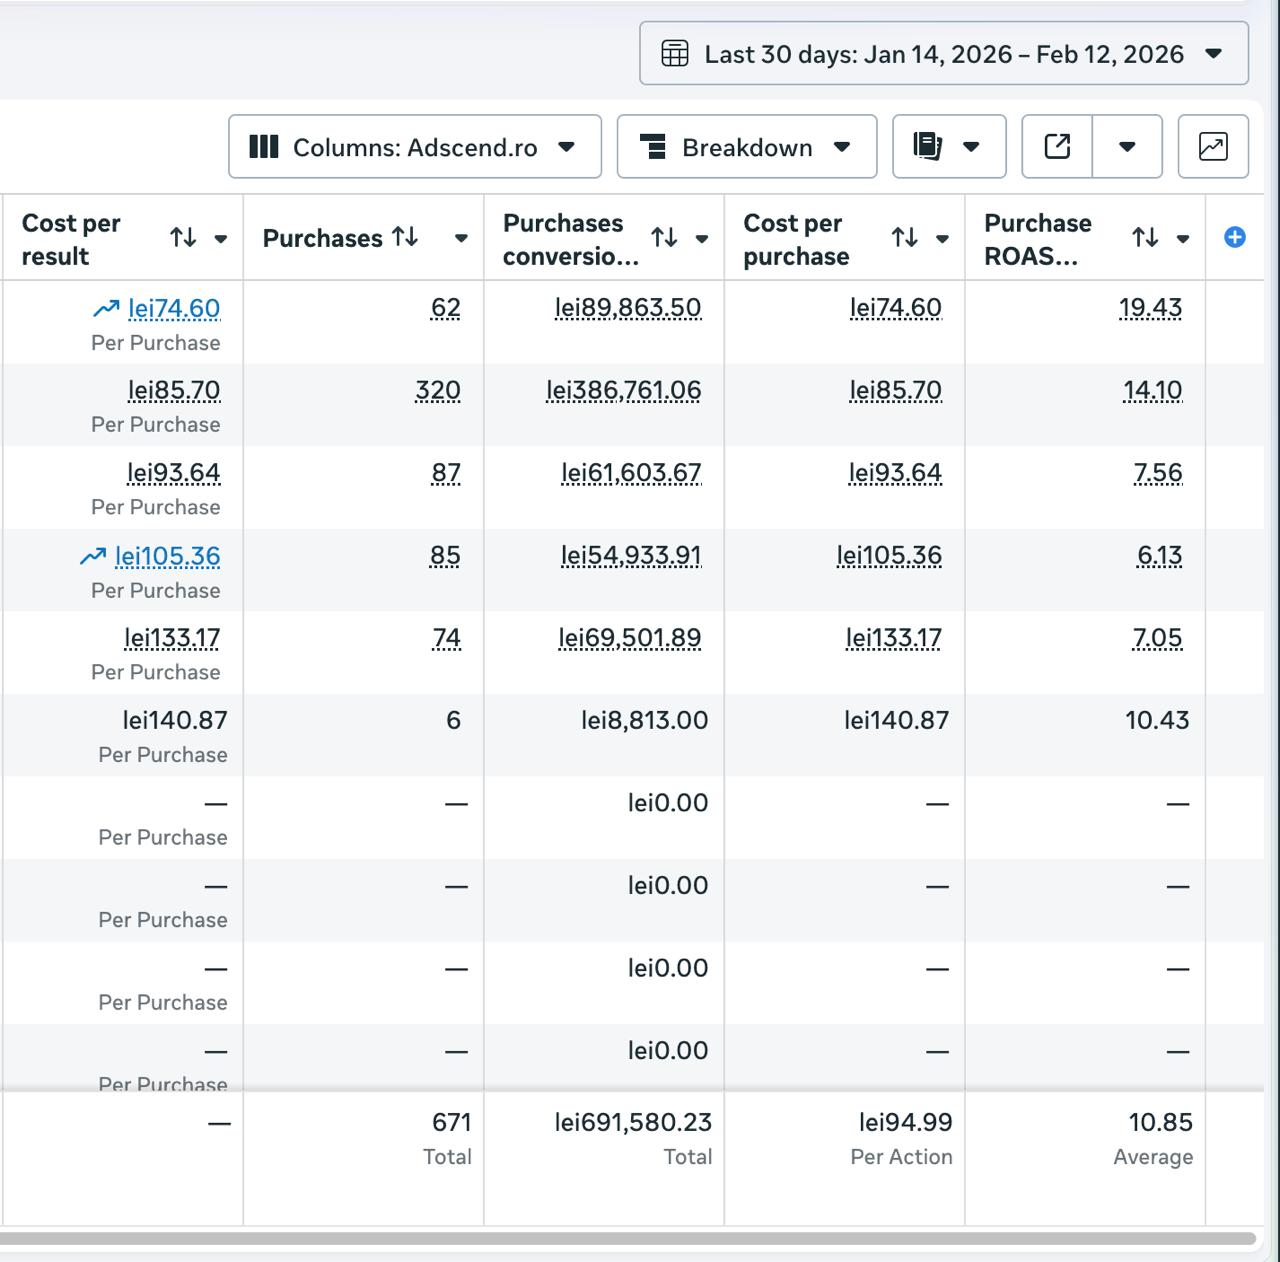Open Purchases column options caret
Image resolution: width=1280 pixels, height=1262 pixels.
pyautogui.click(x=461, y=239)
